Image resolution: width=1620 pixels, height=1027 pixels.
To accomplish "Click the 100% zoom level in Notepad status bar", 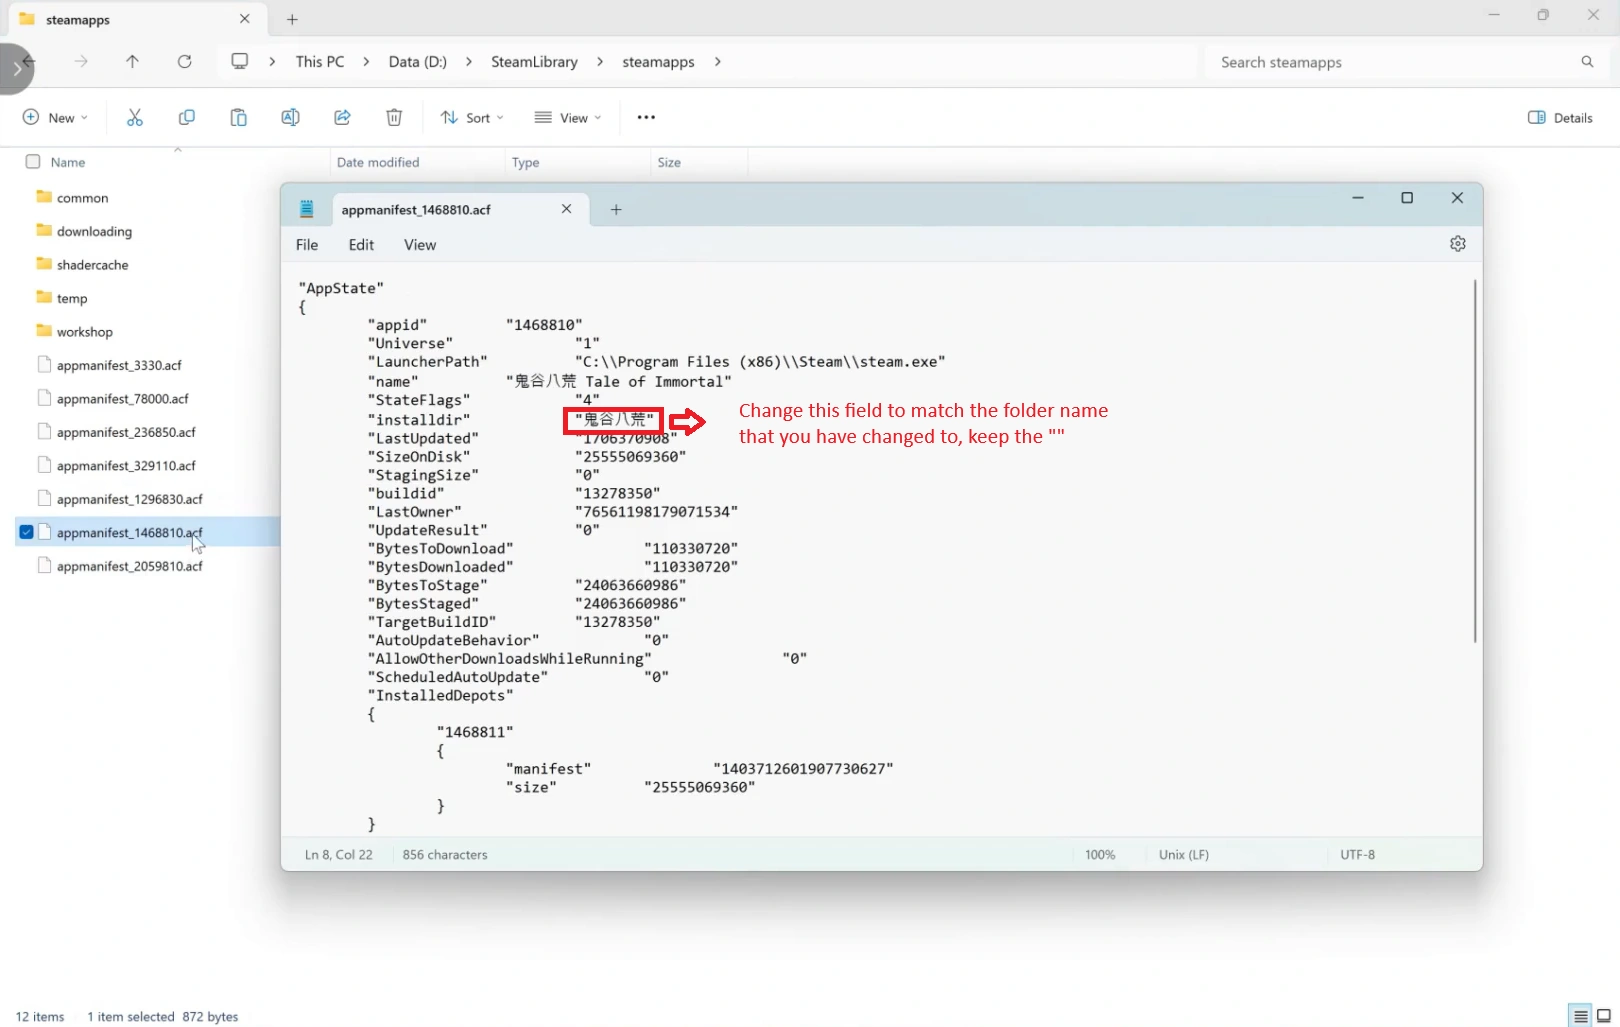I will click(x=1100, y=855).
